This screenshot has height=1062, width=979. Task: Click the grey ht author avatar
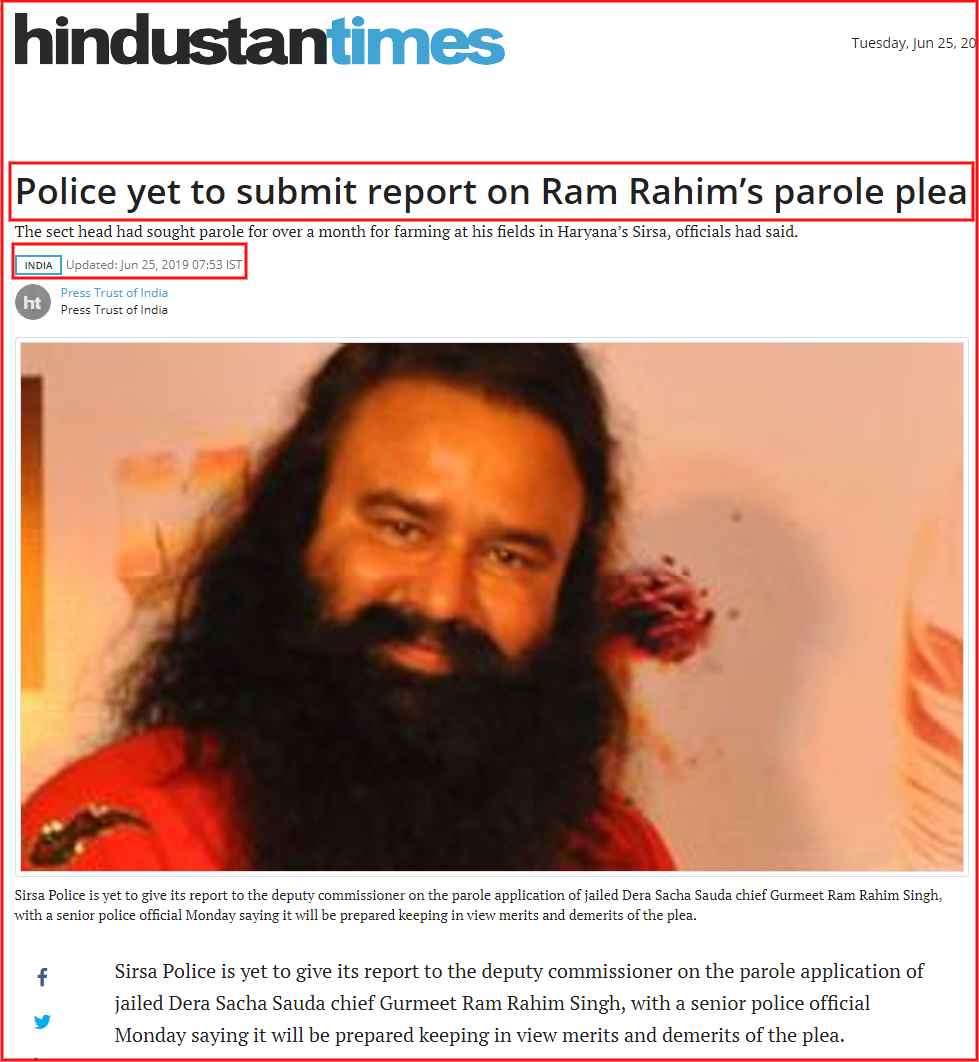point(33,302)
